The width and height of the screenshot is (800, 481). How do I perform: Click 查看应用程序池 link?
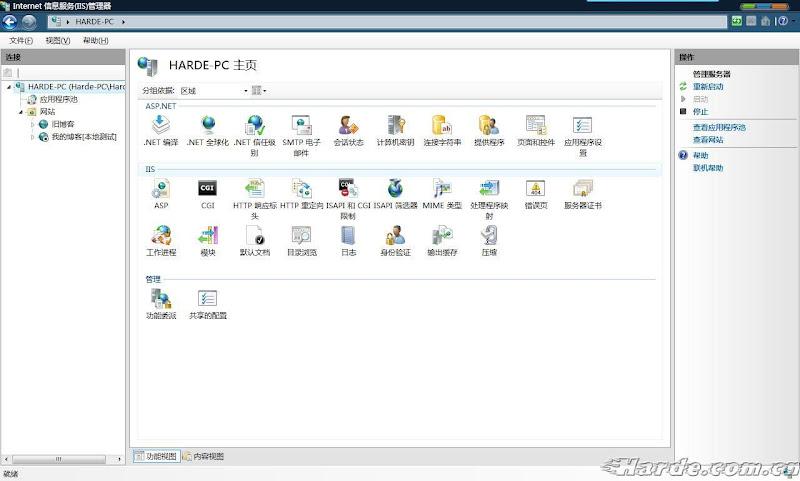719,128
